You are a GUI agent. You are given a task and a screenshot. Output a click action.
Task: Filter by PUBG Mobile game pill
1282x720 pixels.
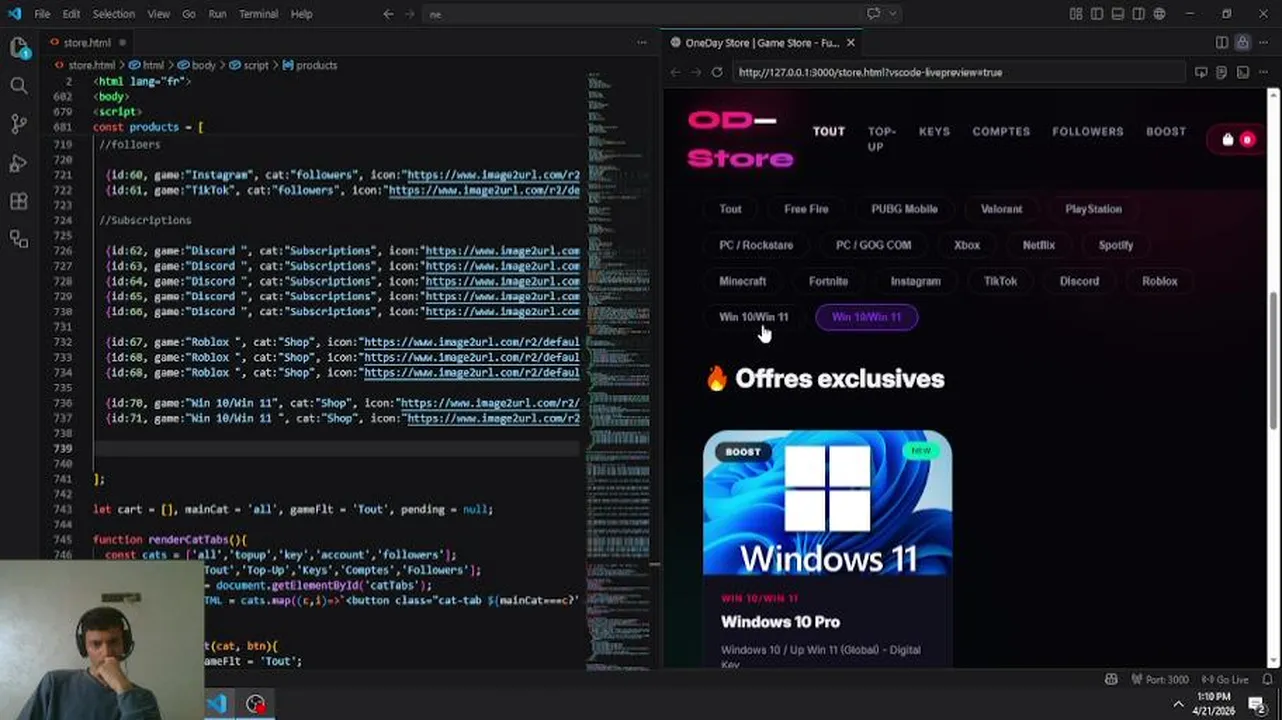click(904, 209)
